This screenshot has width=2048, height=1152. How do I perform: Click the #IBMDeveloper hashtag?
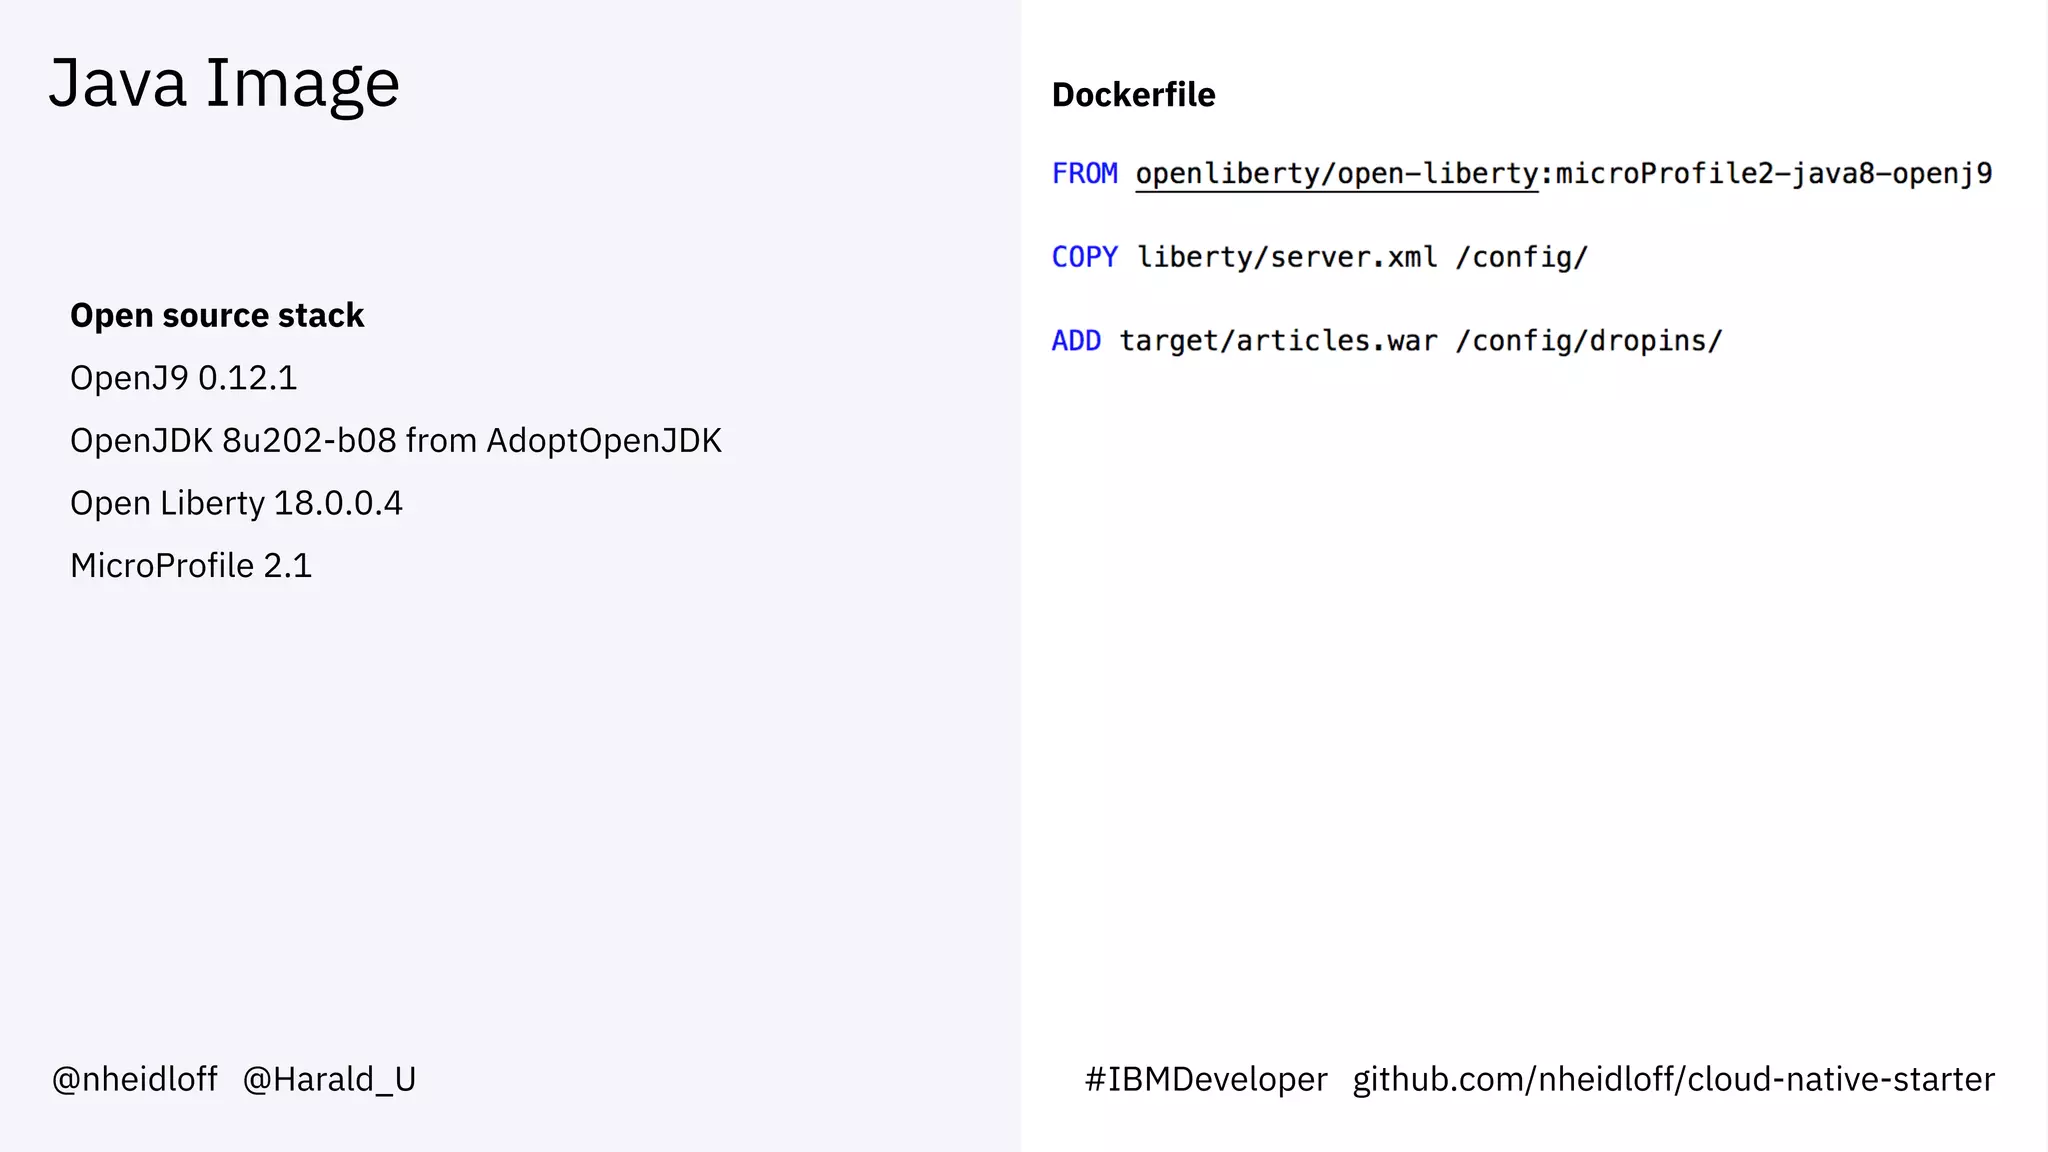click(x=1206, y=1080)
